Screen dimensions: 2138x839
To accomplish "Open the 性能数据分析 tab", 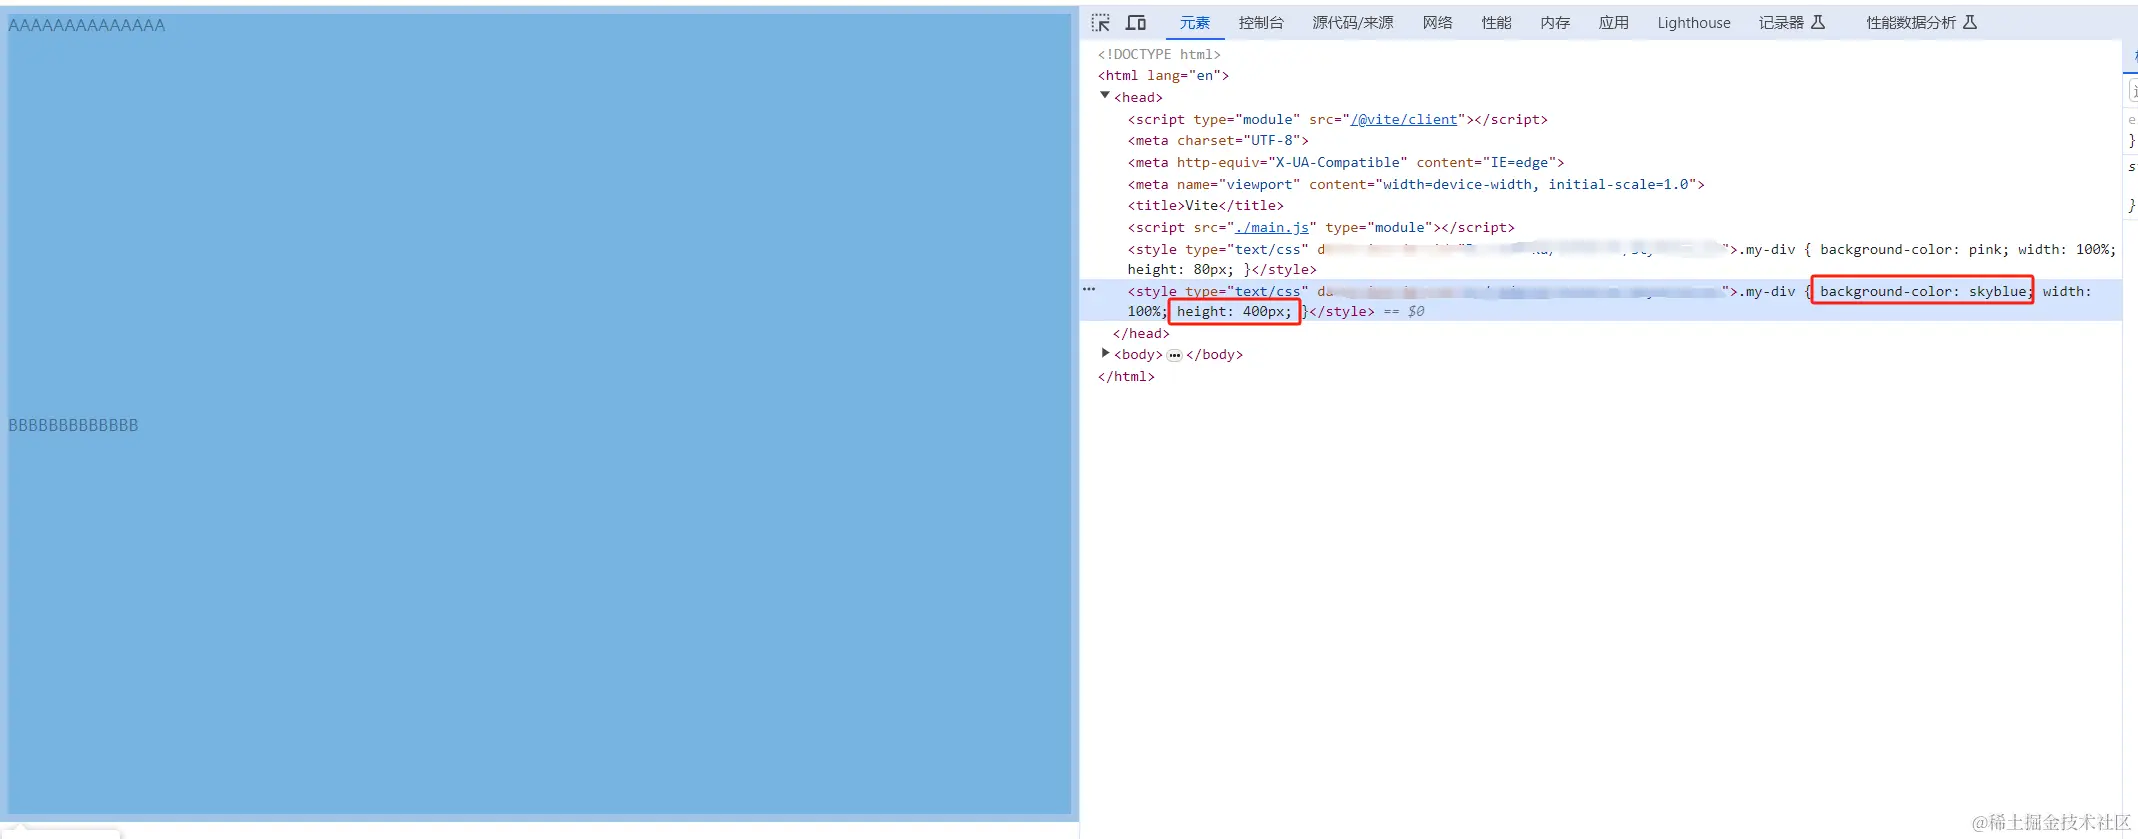I will point(1922,23).
